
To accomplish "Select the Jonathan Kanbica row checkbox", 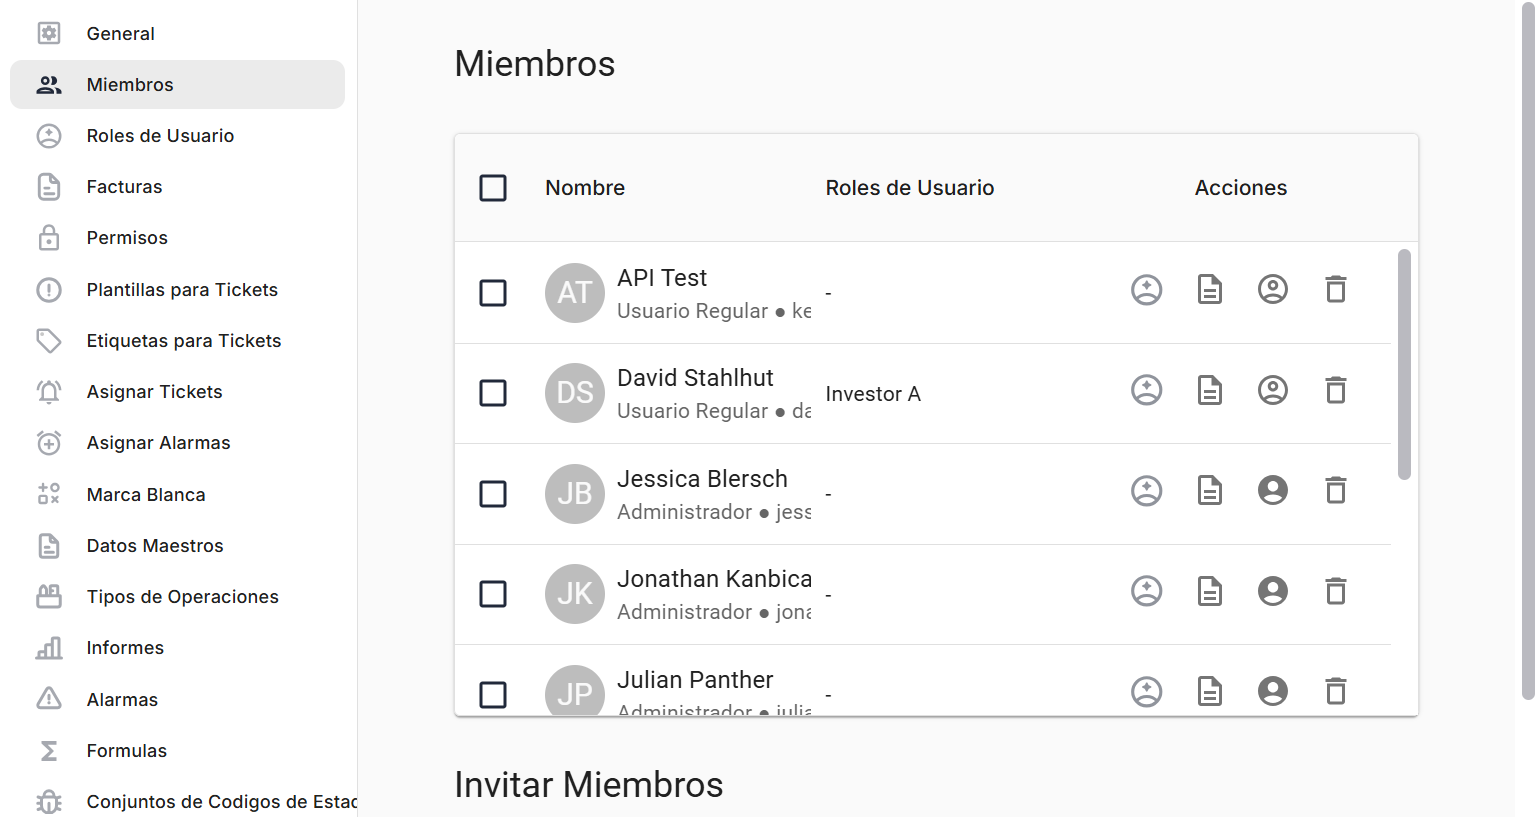I will point(493,594).
